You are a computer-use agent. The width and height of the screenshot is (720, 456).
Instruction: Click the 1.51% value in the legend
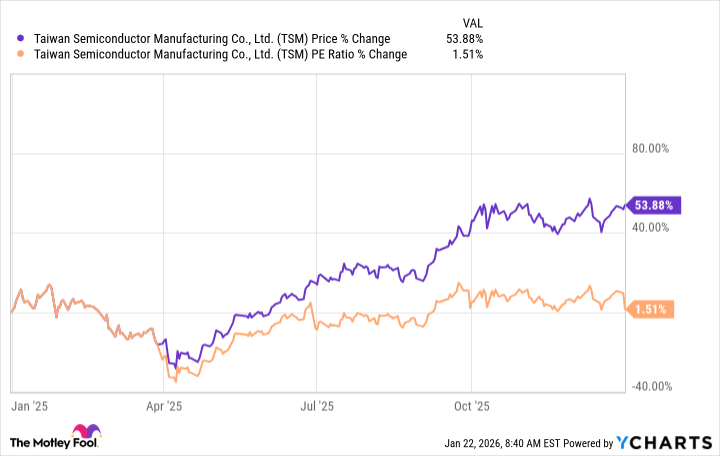pos(467,54)
